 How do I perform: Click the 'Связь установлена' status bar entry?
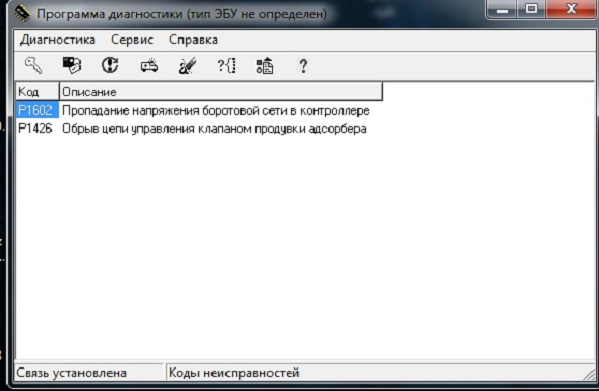[x=71, y=373]
